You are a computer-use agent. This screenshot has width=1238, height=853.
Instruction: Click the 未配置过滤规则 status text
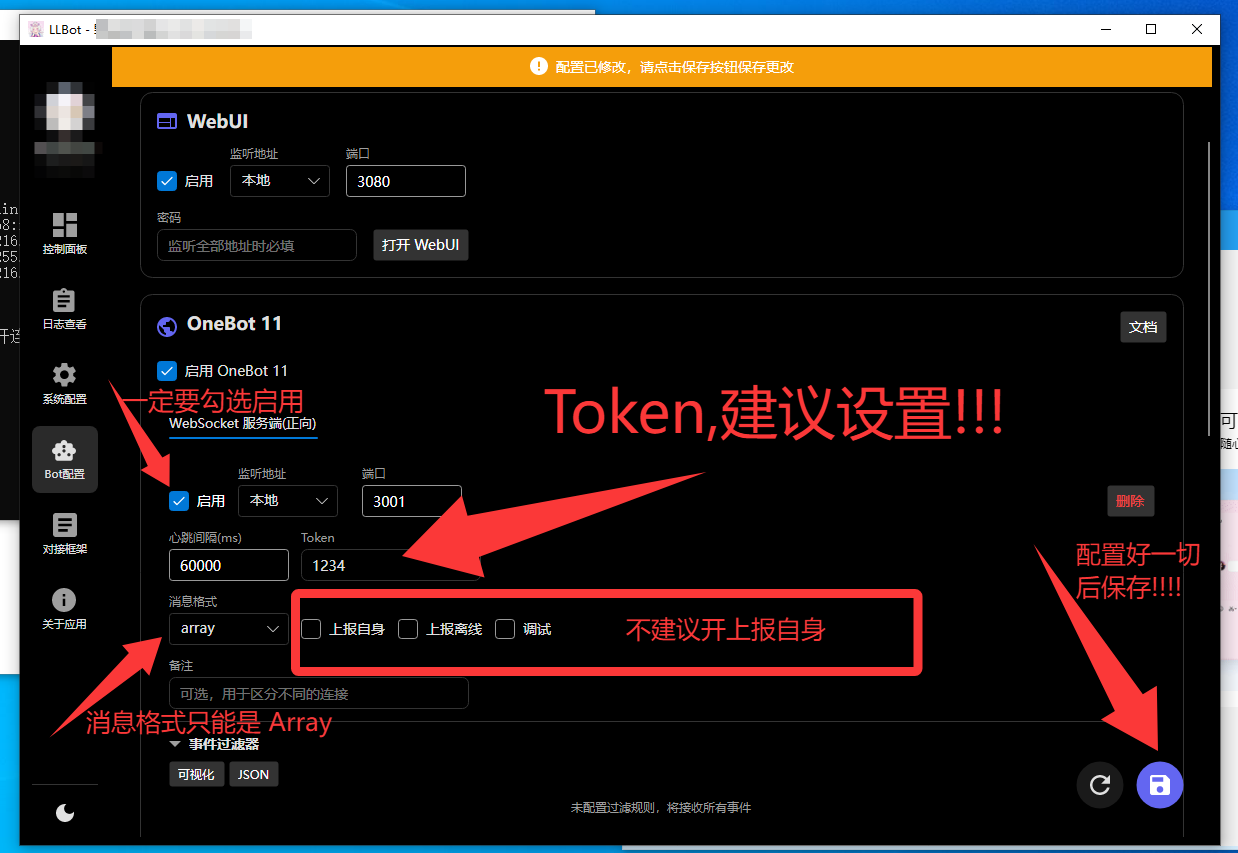click(x=661, y=807)
